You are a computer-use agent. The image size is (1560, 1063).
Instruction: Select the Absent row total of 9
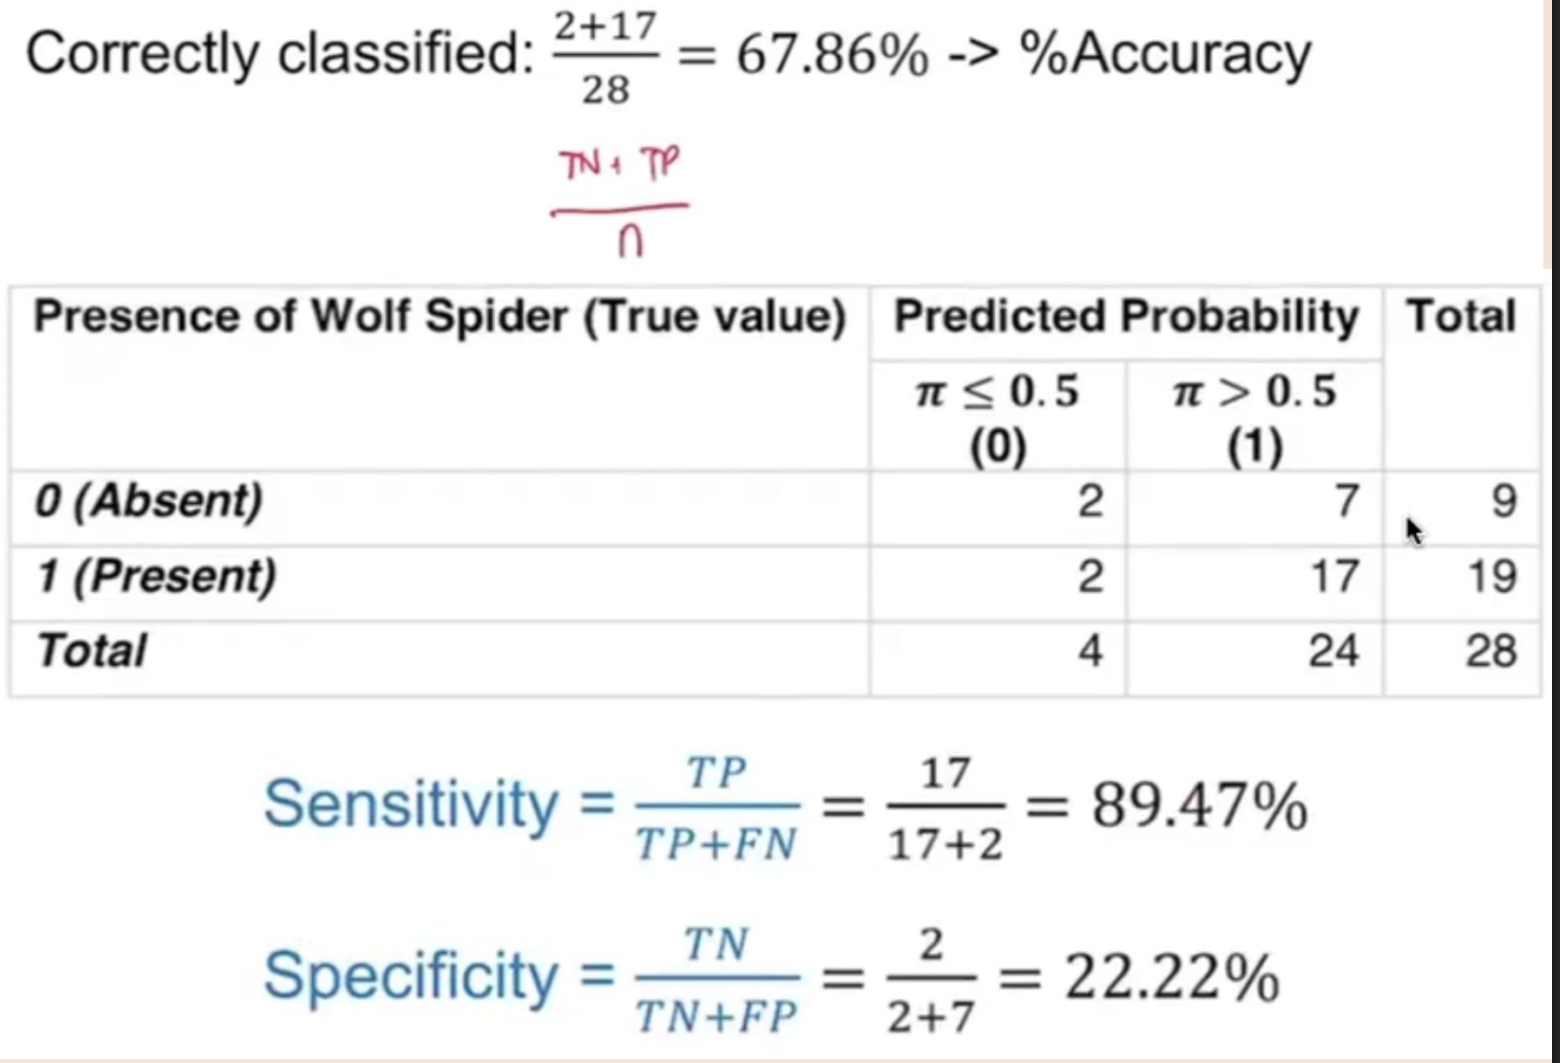click(1503, 500)
